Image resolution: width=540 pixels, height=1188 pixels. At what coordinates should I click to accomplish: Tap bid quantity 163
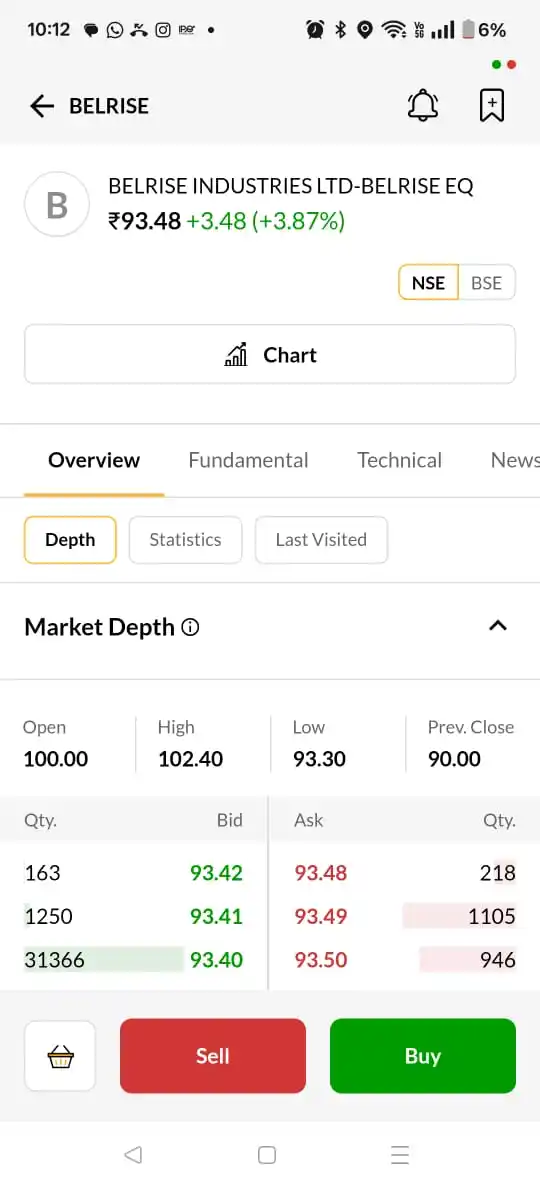pos(42,873)
